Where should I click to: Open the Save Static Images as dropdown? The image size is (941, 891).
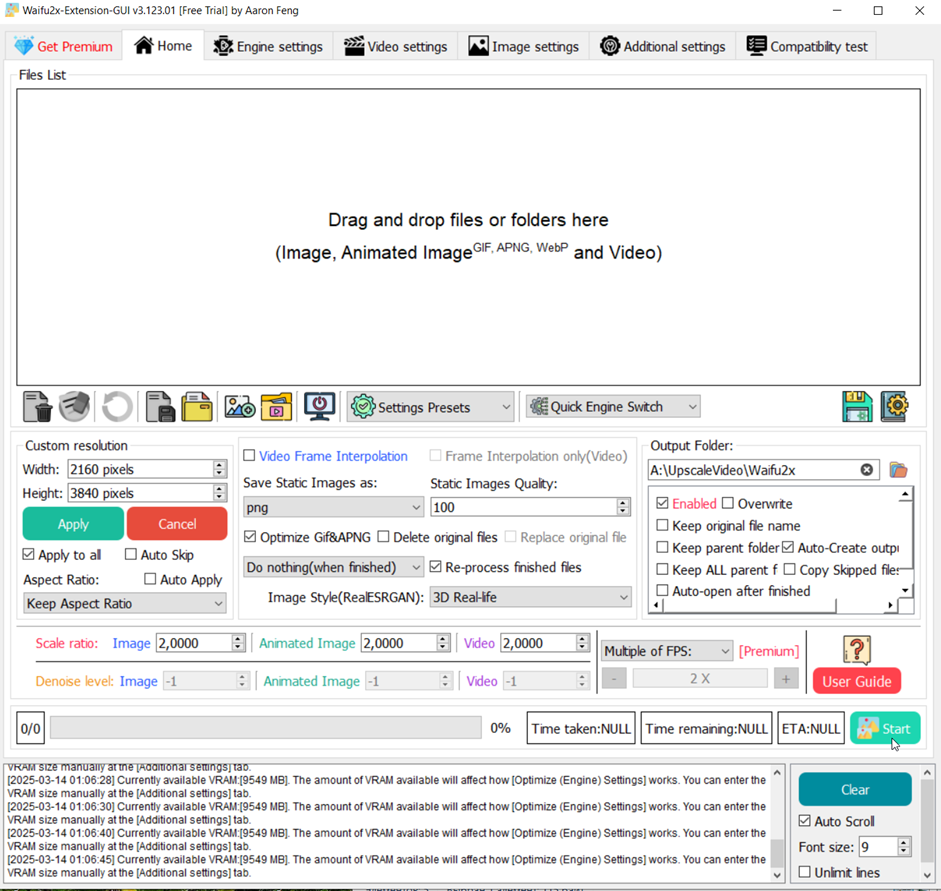(x=333, y=507)
